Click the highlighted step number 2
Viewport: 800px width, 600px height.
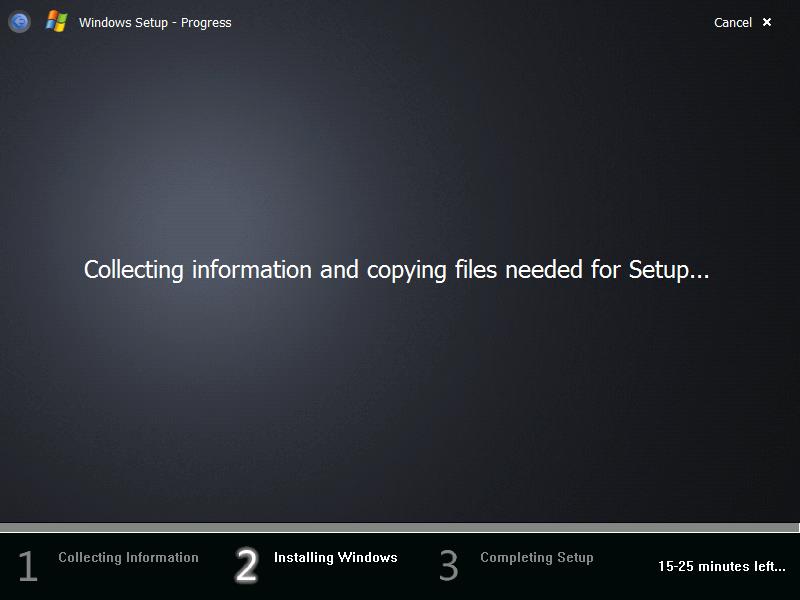[x=246, y=565]
